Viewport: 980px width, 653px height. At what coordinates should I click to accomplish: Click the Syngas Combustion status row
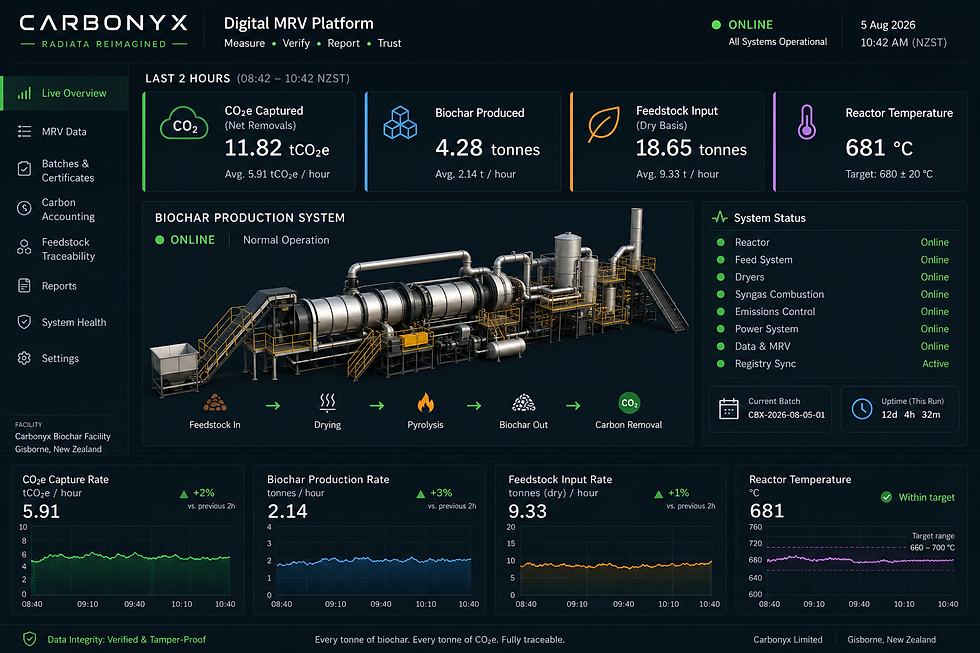pyautogui.click(x=833, y=294)
